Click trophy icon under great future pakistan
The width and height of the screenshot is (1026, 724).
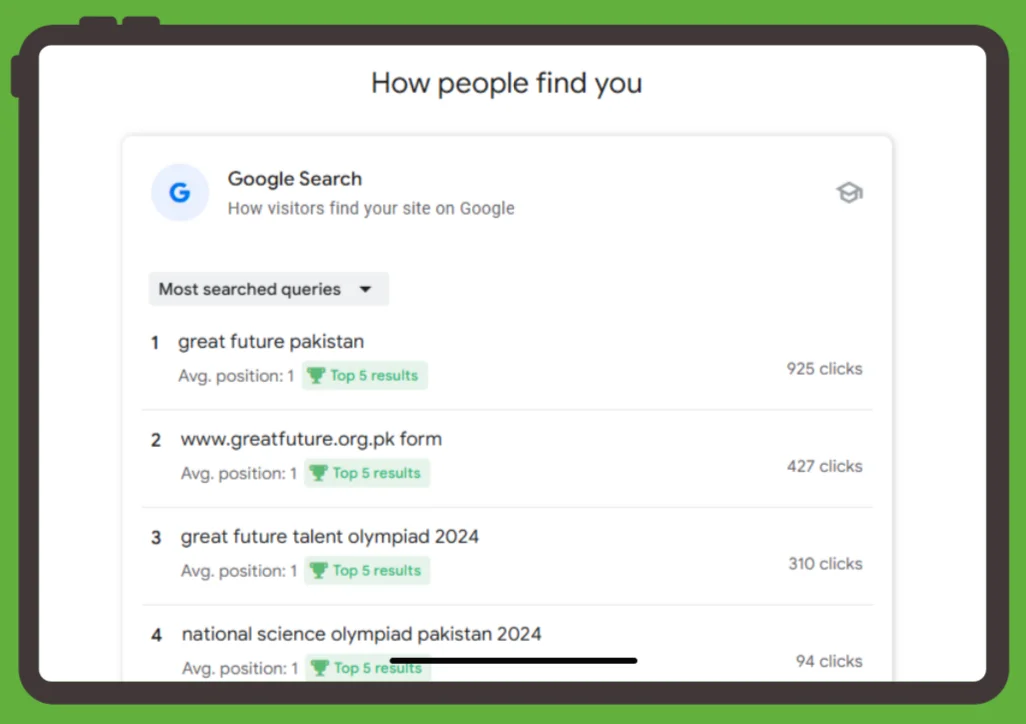(x=316, y=376)
